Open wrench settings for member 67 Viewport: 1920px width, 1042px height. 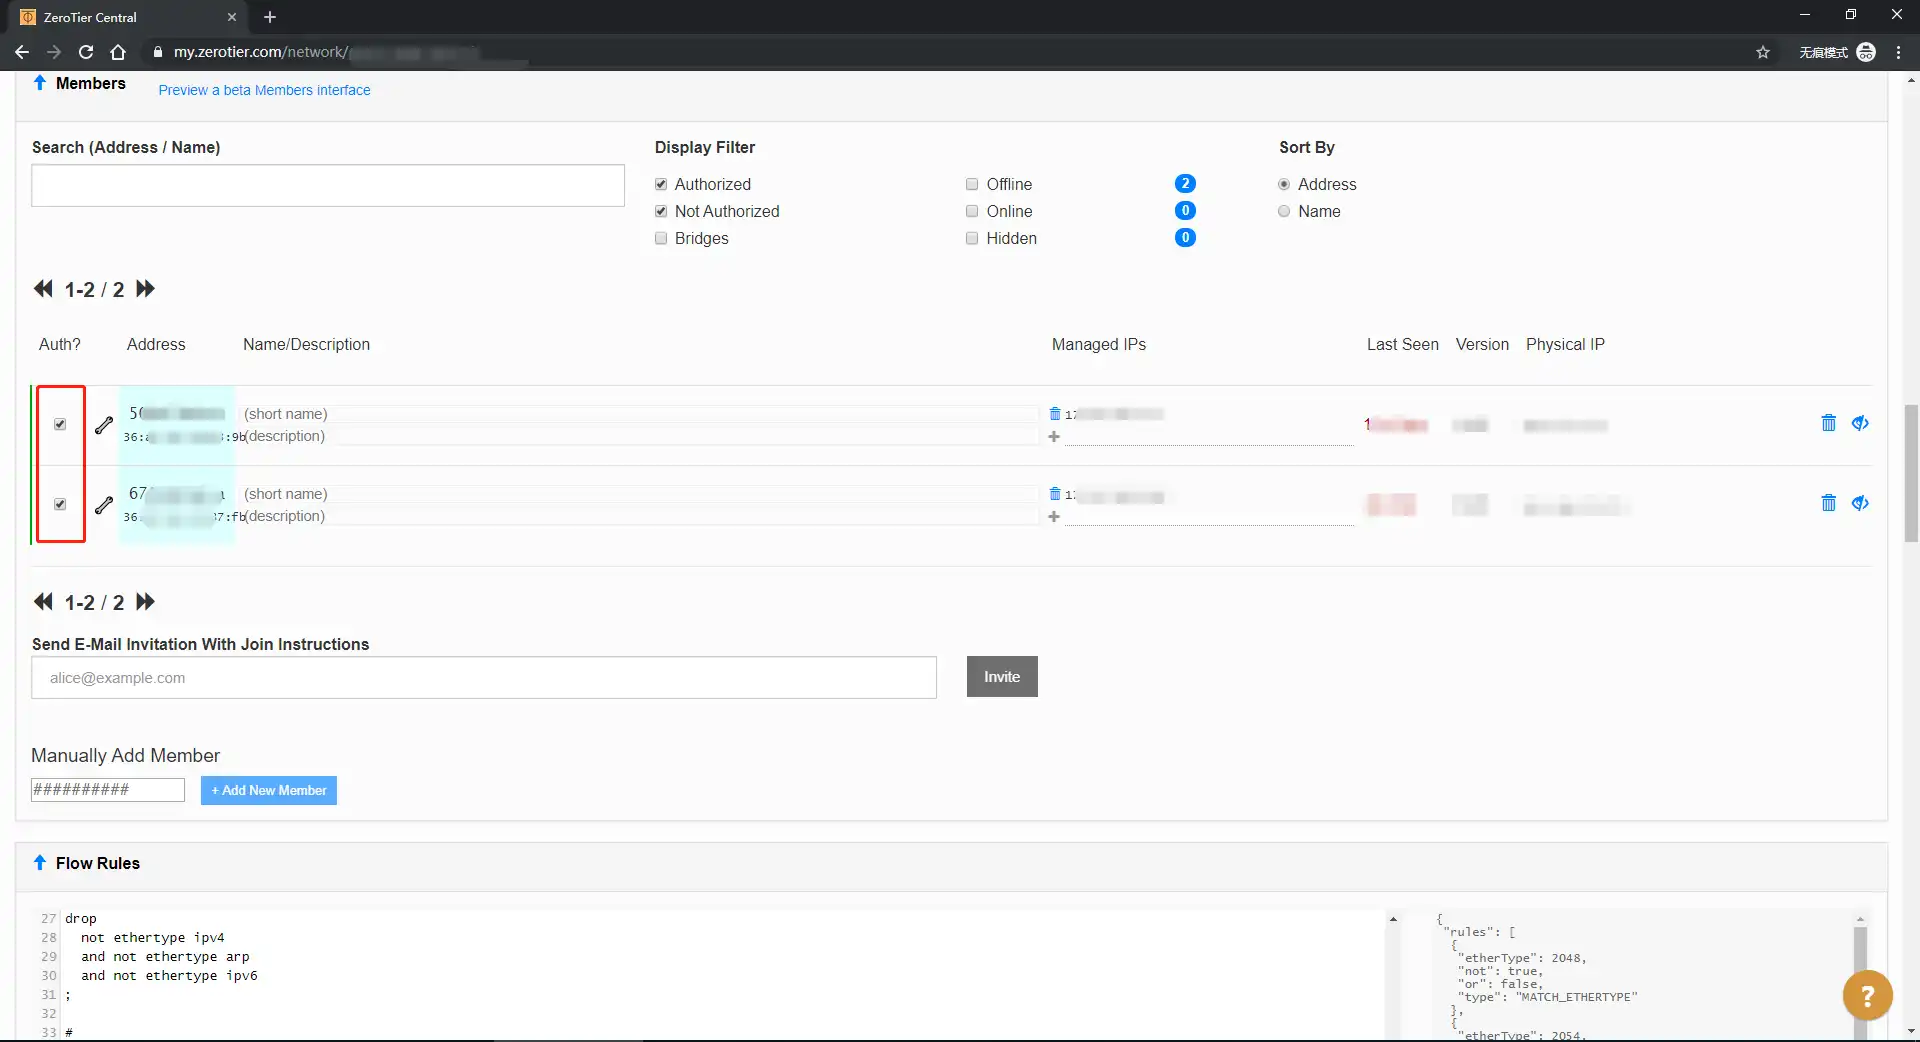104,505
